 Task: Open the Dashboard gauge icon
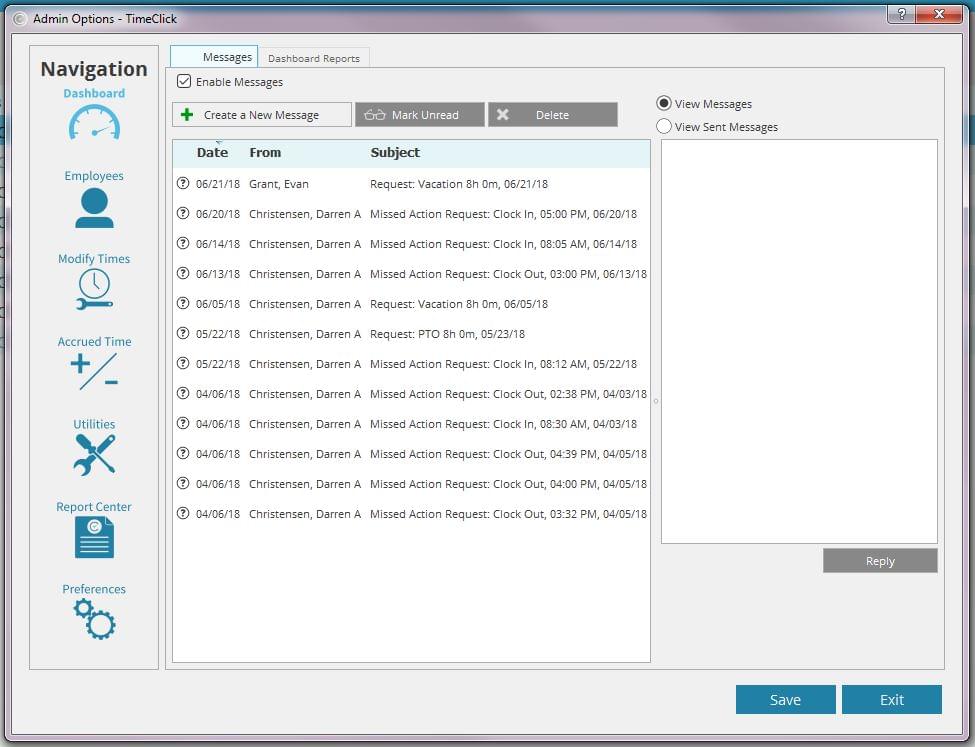[94, 123]
